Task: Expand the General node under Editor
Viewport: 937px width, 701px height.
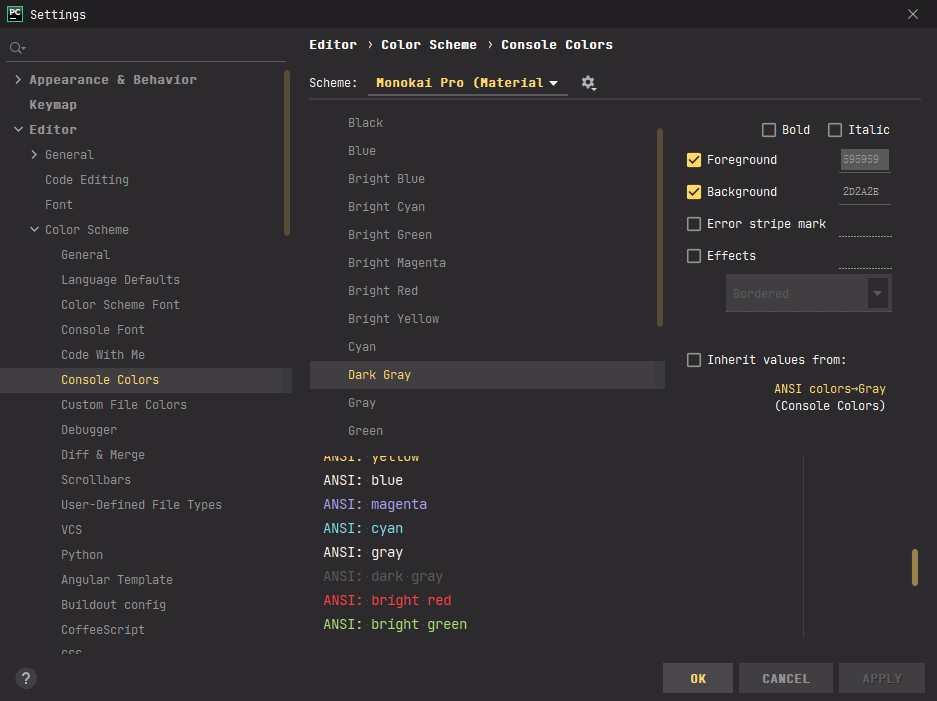Action: 35,155
